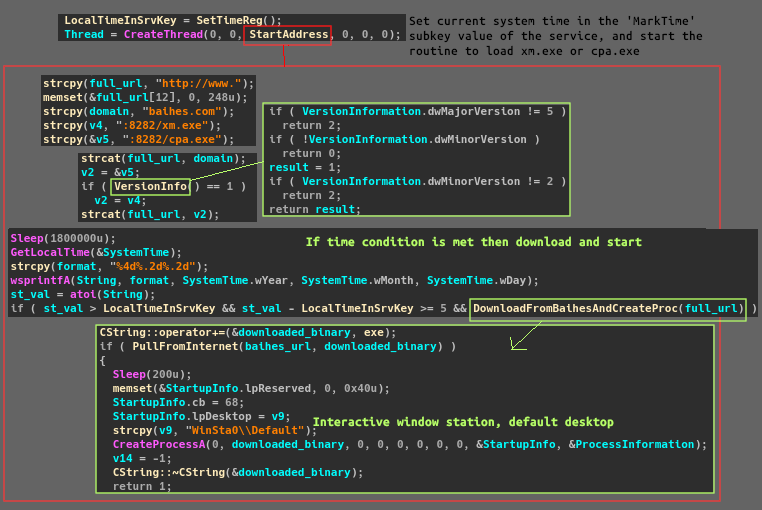762x510 pixels.
Task: Select the "http://www." string literal
Action: point(198,84)
